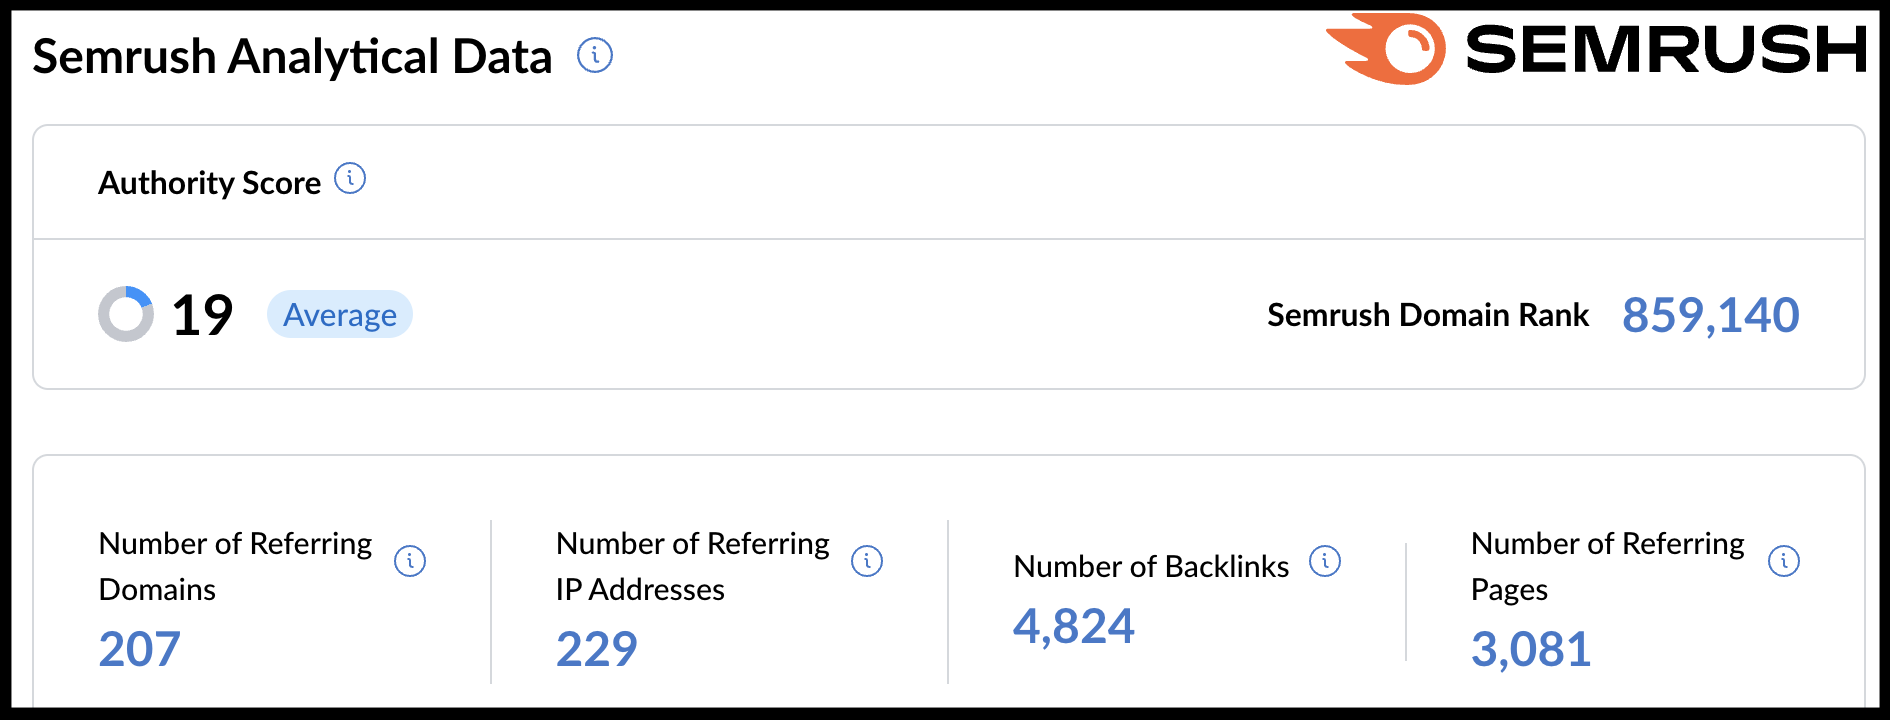Screen dimensions: 1890x720
Task: Open the Semrush Domain Rank value 859,140
Action: tap(1711, 315)
